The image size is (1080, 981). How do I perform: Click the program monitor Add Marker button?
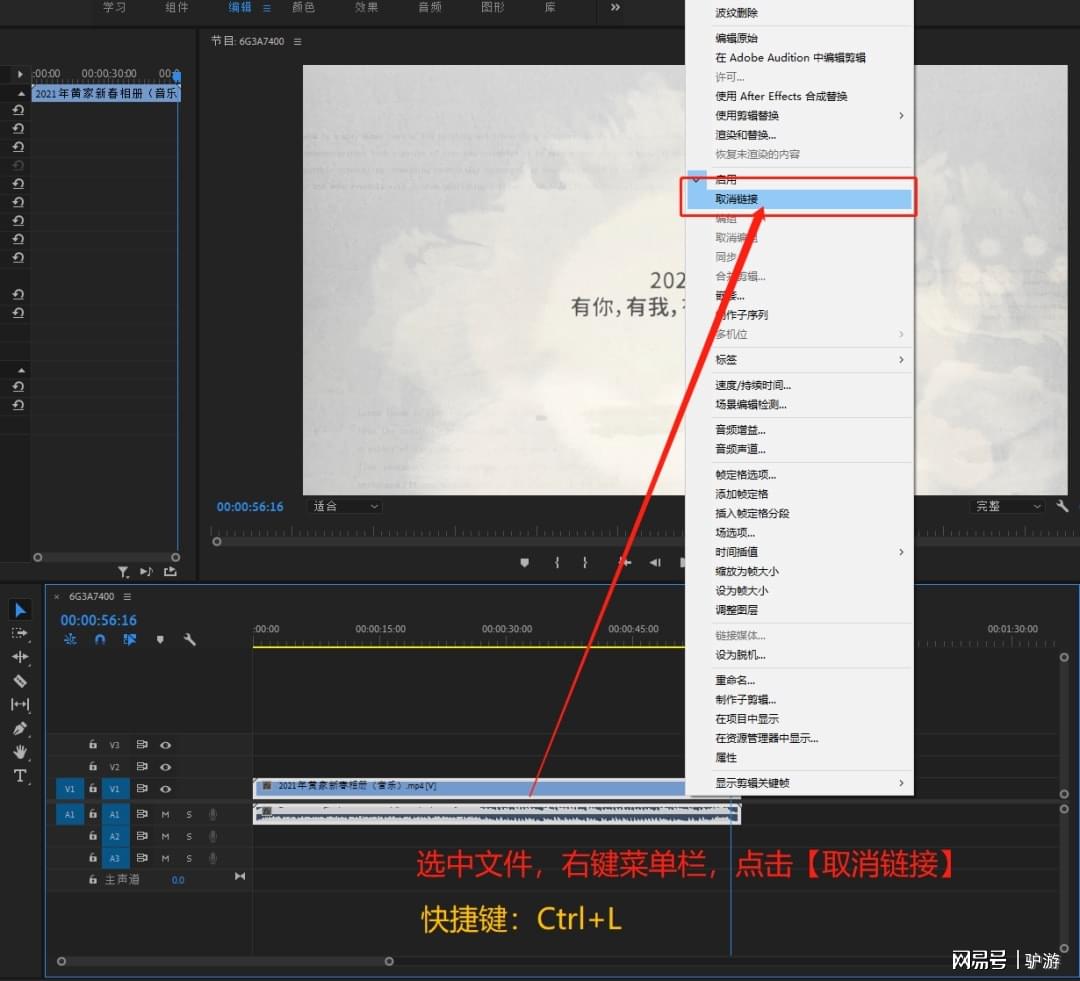tap(525, 562)
